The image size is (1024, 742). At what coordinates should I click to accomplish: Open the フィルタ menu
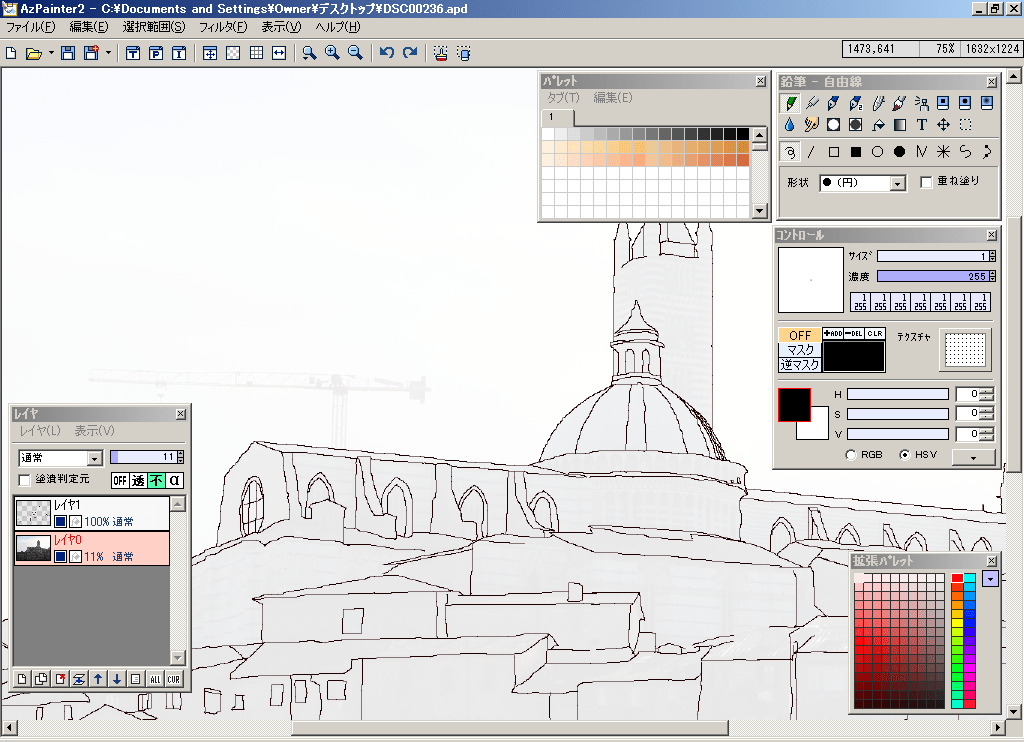pyautogui.click(x=222, y=28)
